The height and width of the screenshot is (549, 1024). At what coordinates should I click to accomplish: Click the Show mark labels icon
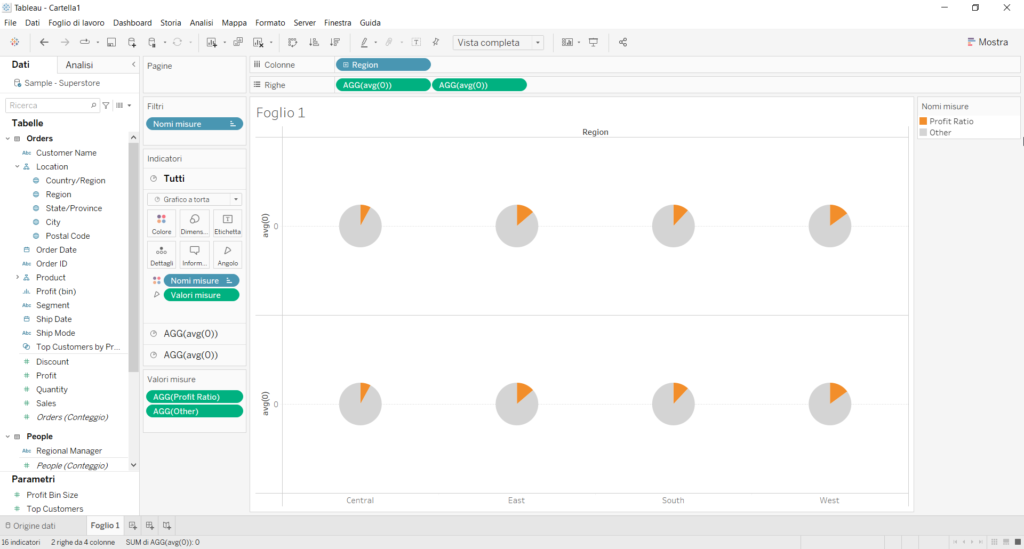pyautogui.click(x=416, y=42)
